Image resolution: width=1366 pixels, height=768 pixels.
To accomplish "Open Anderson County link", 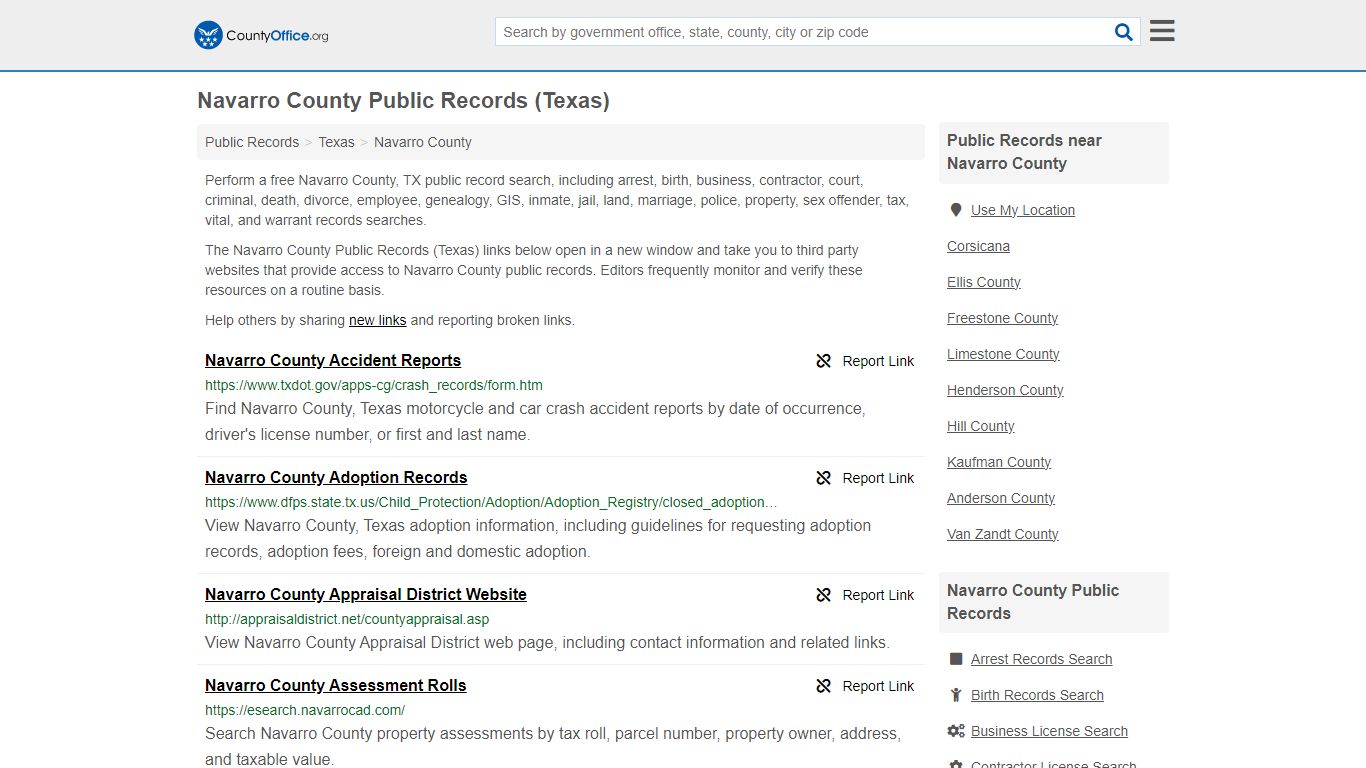I will (1001, 498).
